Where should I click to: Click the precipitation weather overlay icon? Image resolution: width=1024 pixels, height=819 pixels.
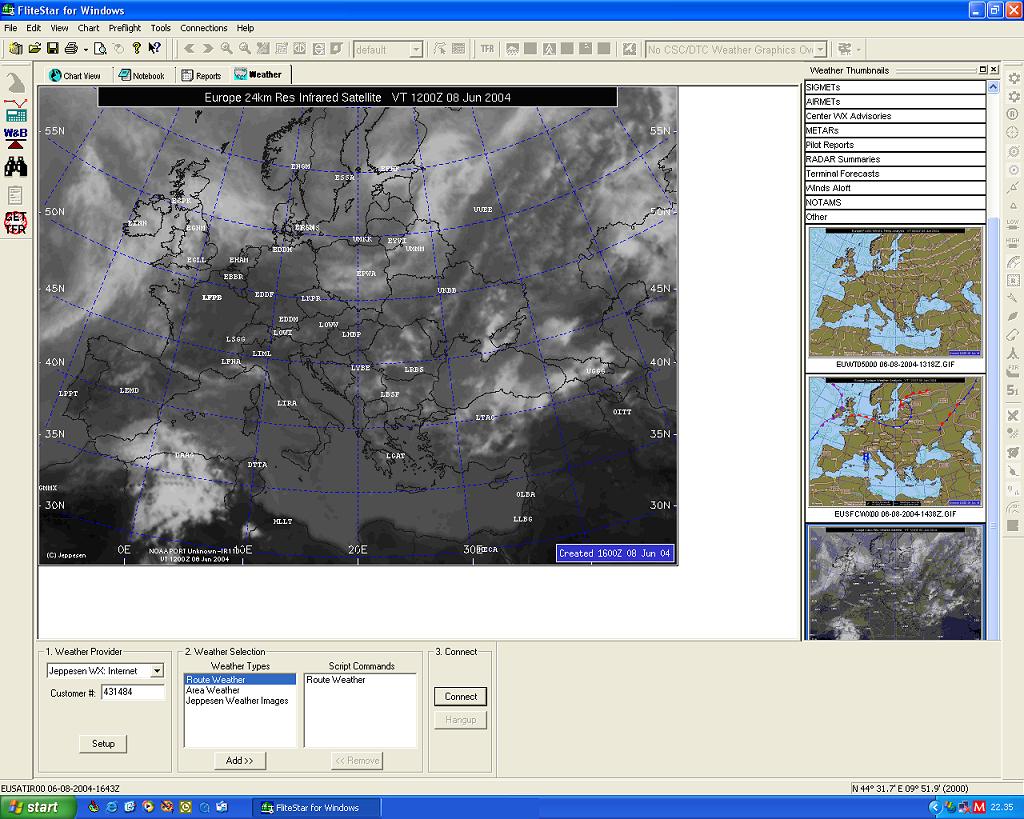click(513, 49)
